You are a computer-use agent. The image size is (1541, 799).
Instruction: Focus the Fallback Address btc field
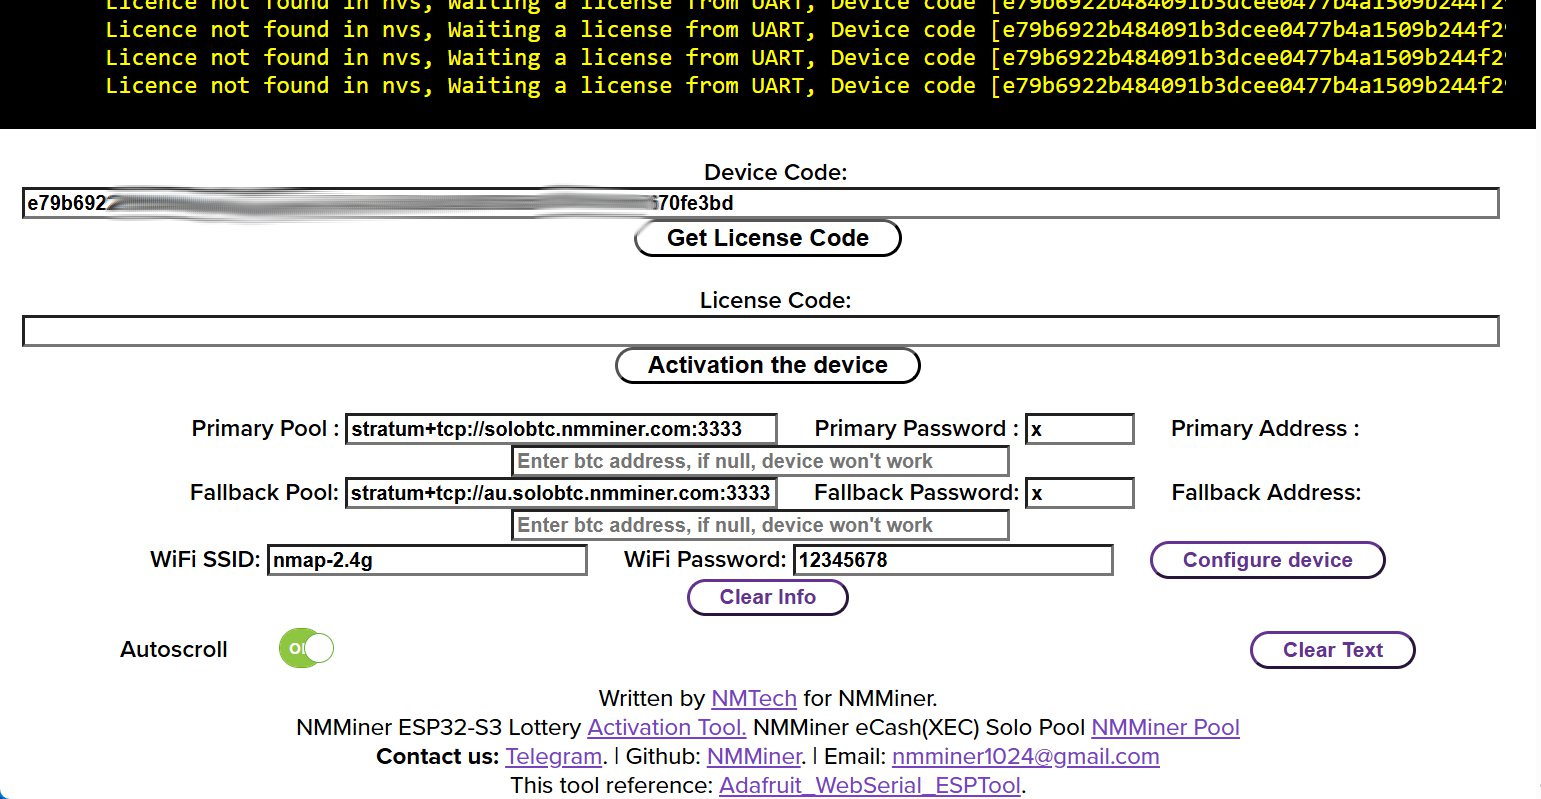point(760,525)
